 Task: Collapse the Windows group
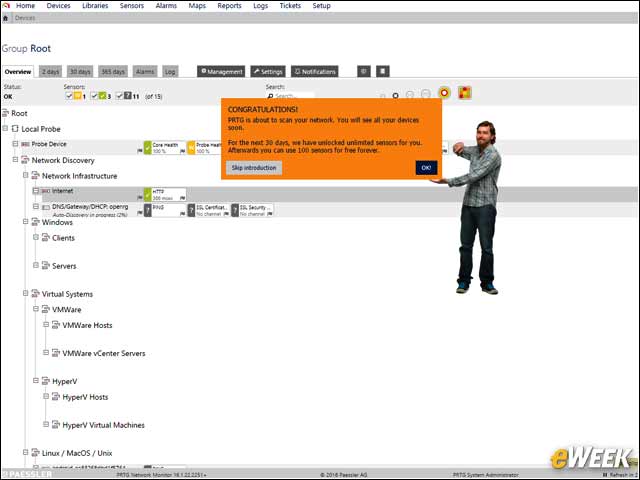click(x=26, y=222)
